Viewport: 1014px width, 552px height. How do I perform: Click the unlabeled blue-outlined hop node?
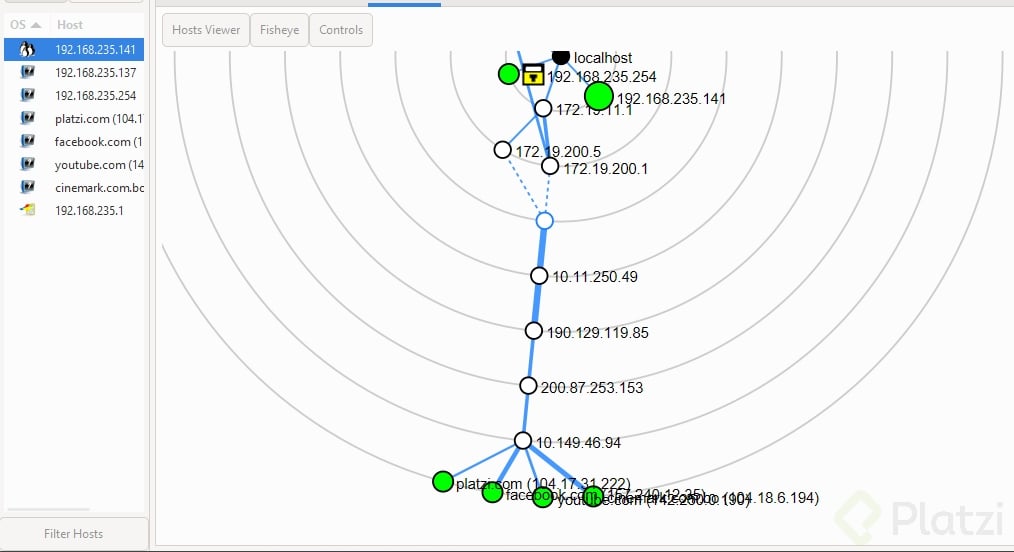[x=545, y=221]
